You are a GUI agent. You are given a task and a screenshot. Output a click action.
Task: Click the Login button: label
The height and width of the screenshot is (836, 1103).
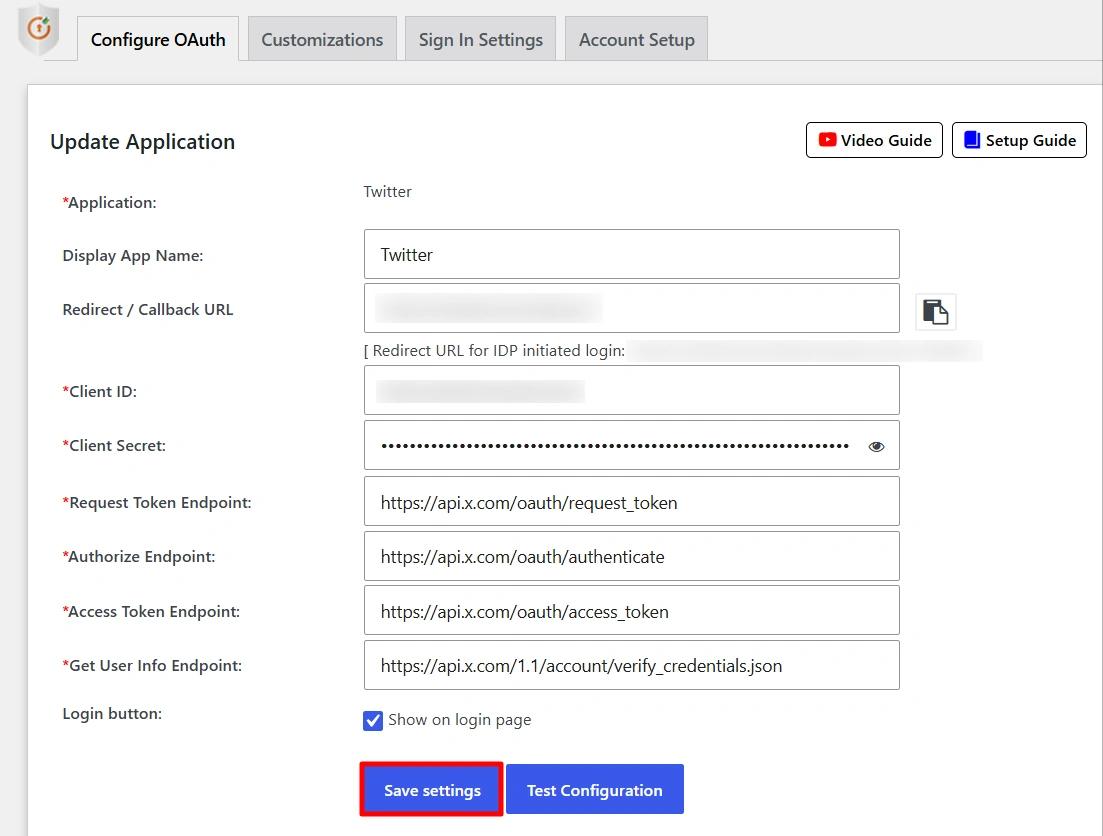point(113,714)
